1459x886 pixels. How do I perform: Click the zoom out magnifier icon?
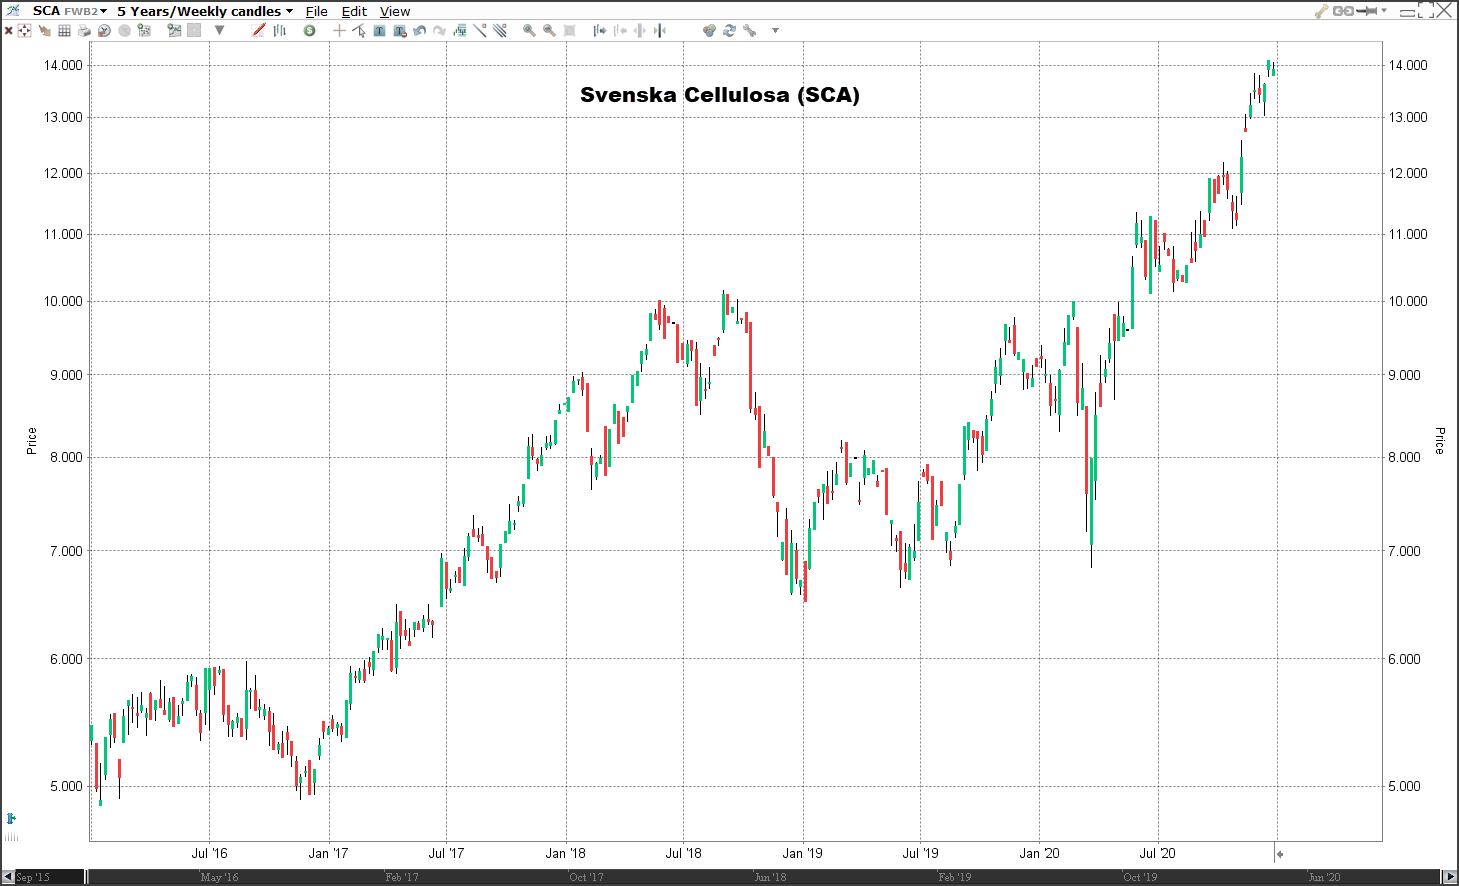pos(549,31)
